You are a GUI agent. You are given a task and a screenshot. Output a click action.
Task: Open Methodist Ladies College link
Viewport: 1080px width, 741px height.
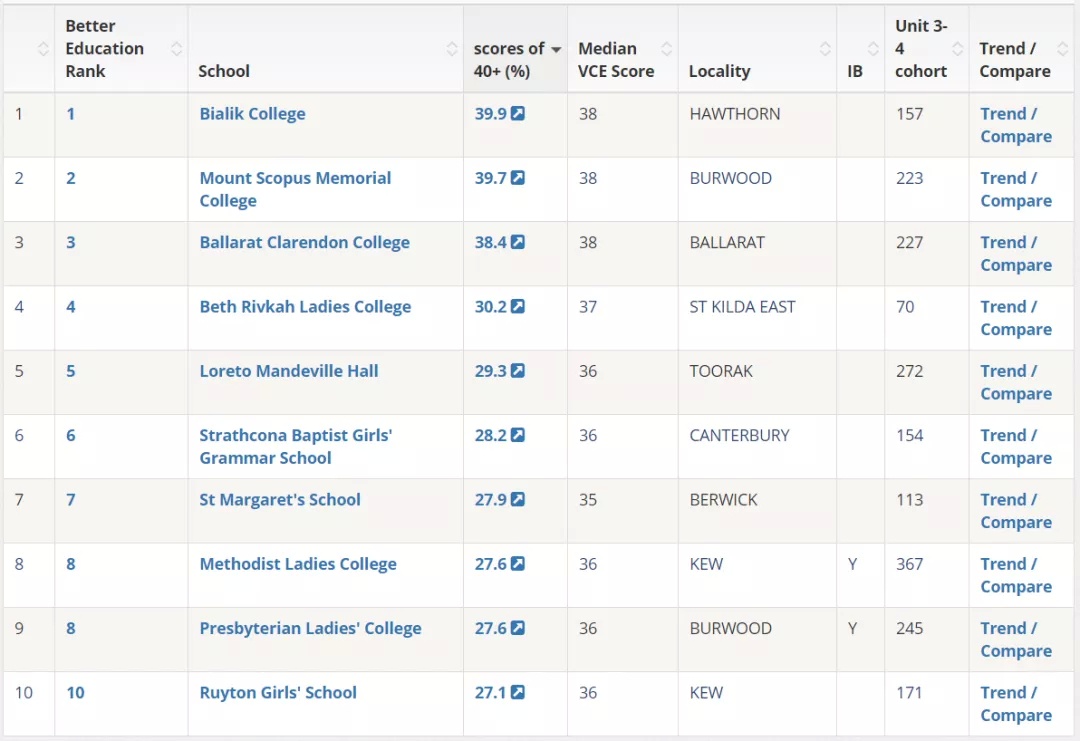[x=298, y=563]
